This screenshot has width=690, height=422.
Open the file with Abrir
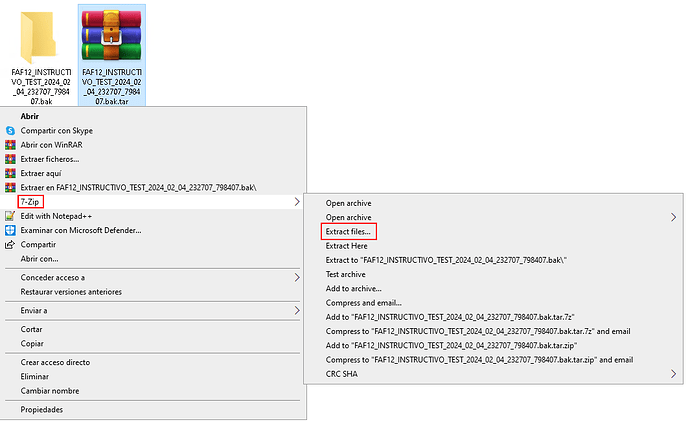tap(29, 116)
